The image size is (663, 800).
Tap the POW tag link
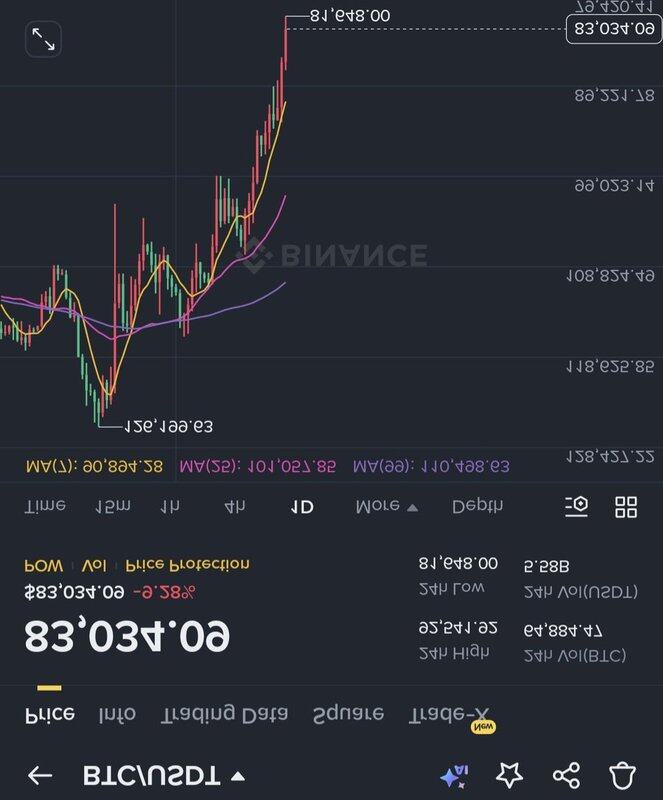[43, 565]
